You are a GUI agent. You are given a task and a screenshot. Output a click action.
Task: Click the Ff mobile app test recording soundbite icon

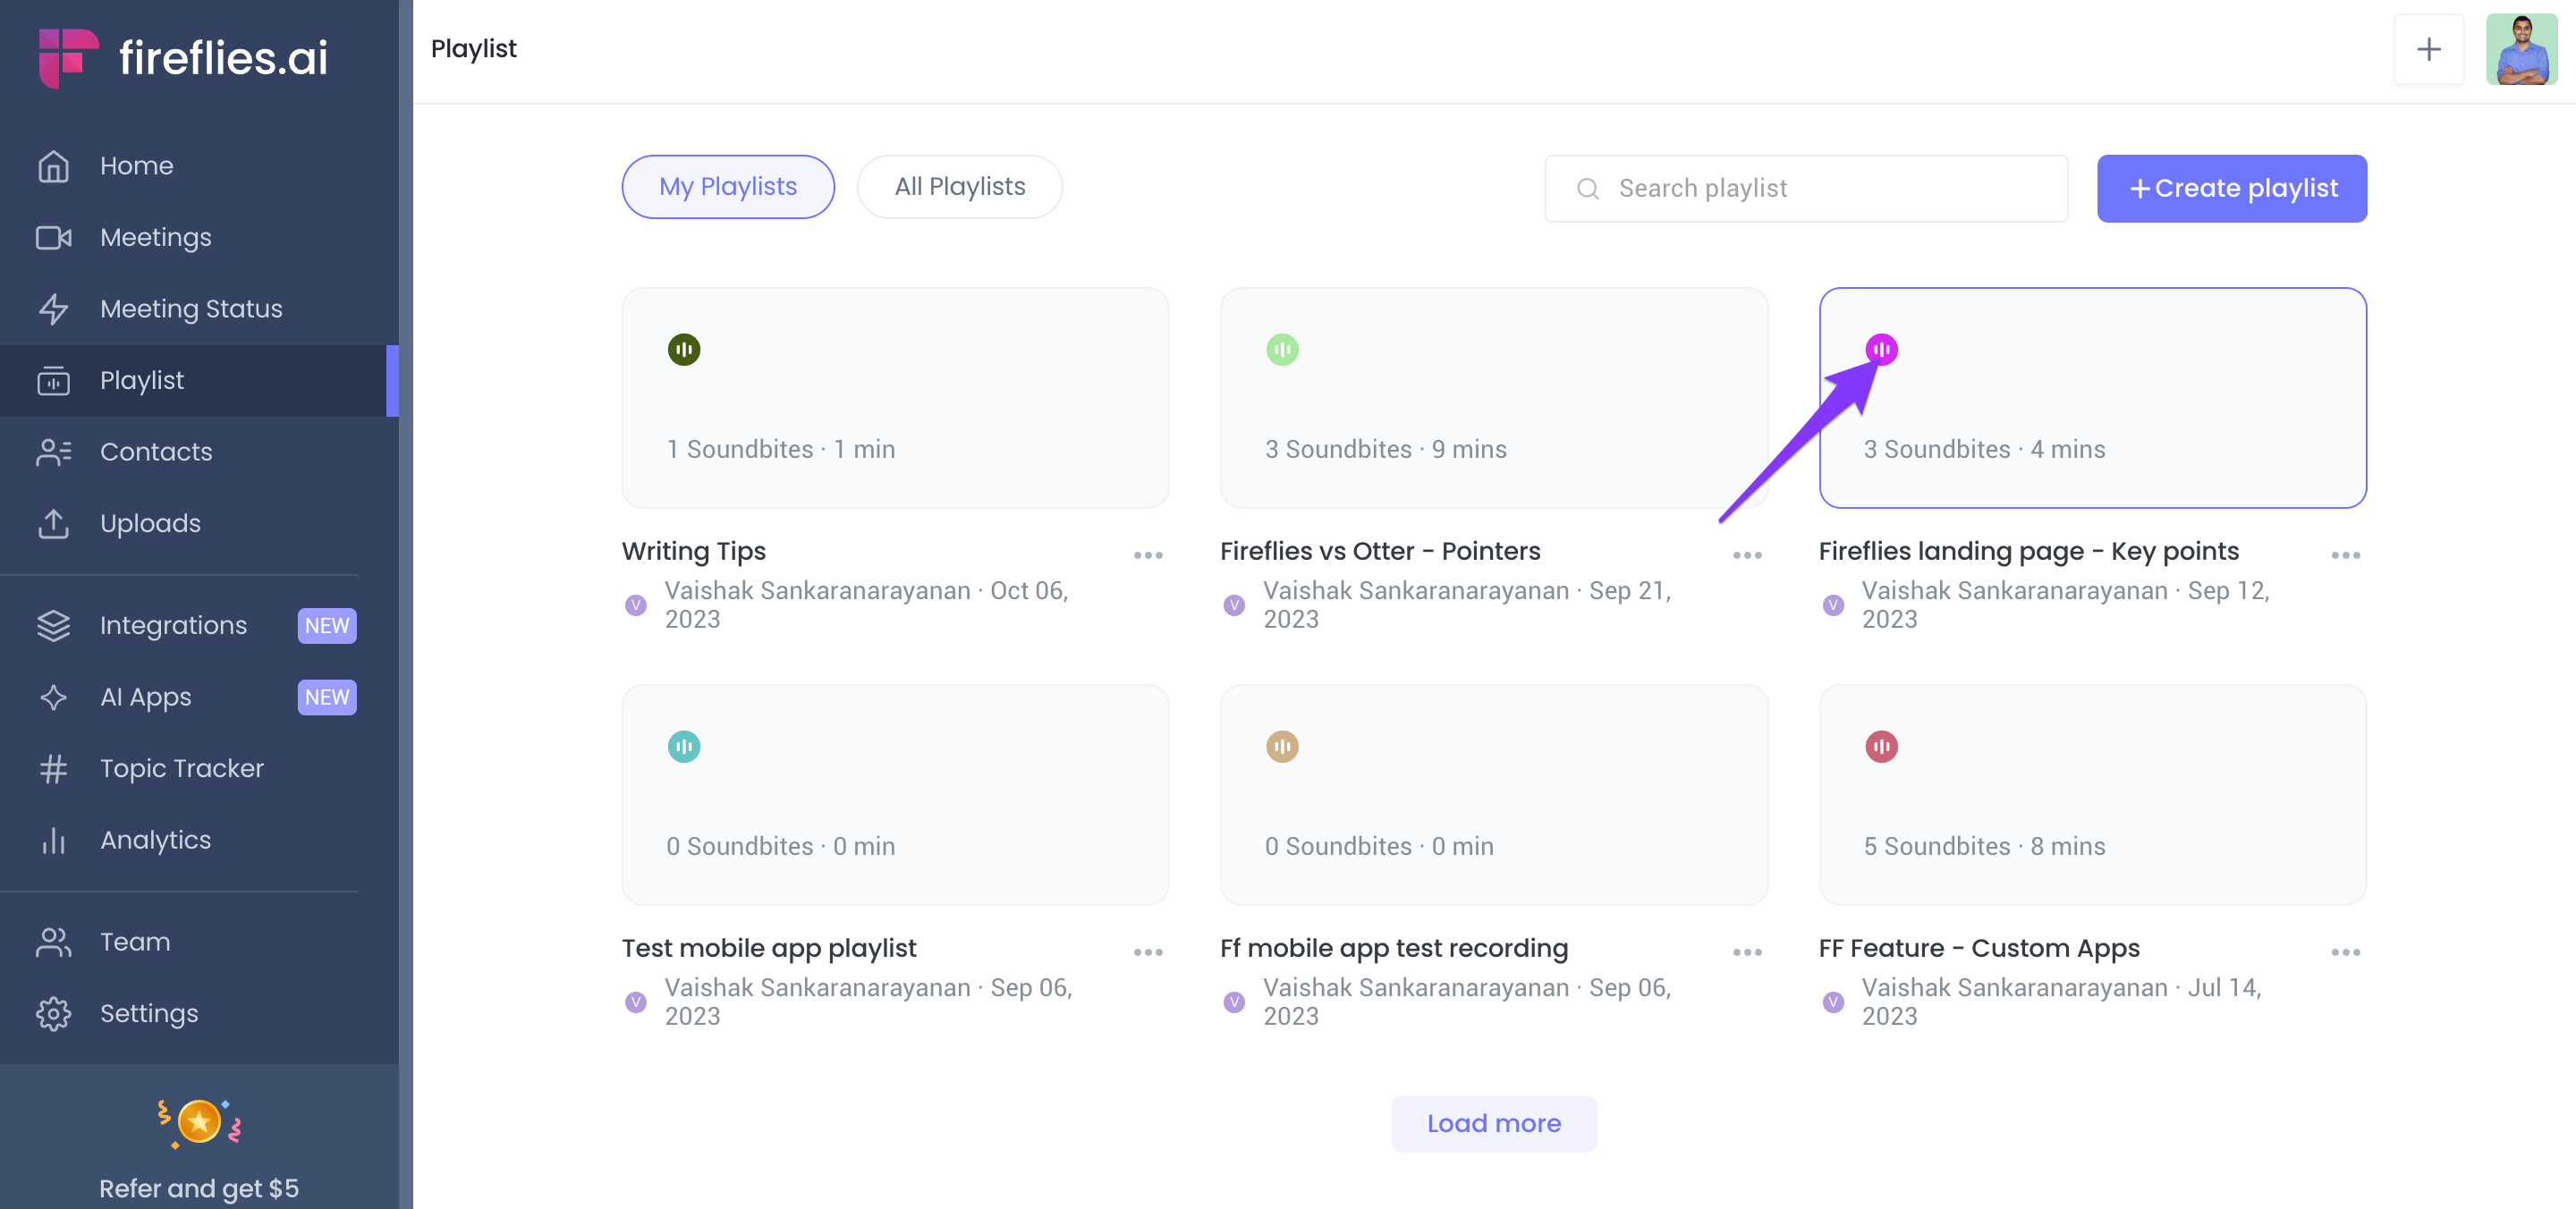[x=1282, y=746]
